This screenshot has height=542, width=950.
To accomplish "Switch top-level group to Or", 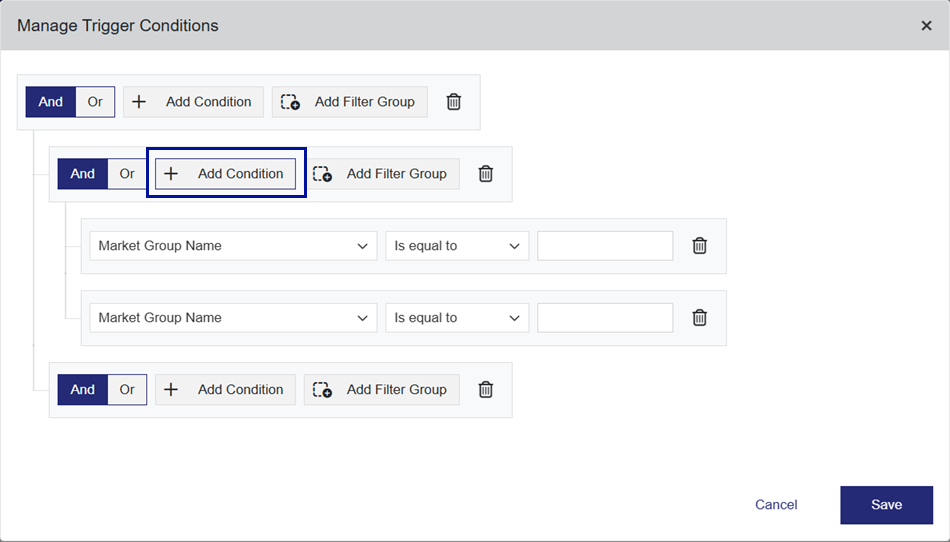I will point(95,102).
